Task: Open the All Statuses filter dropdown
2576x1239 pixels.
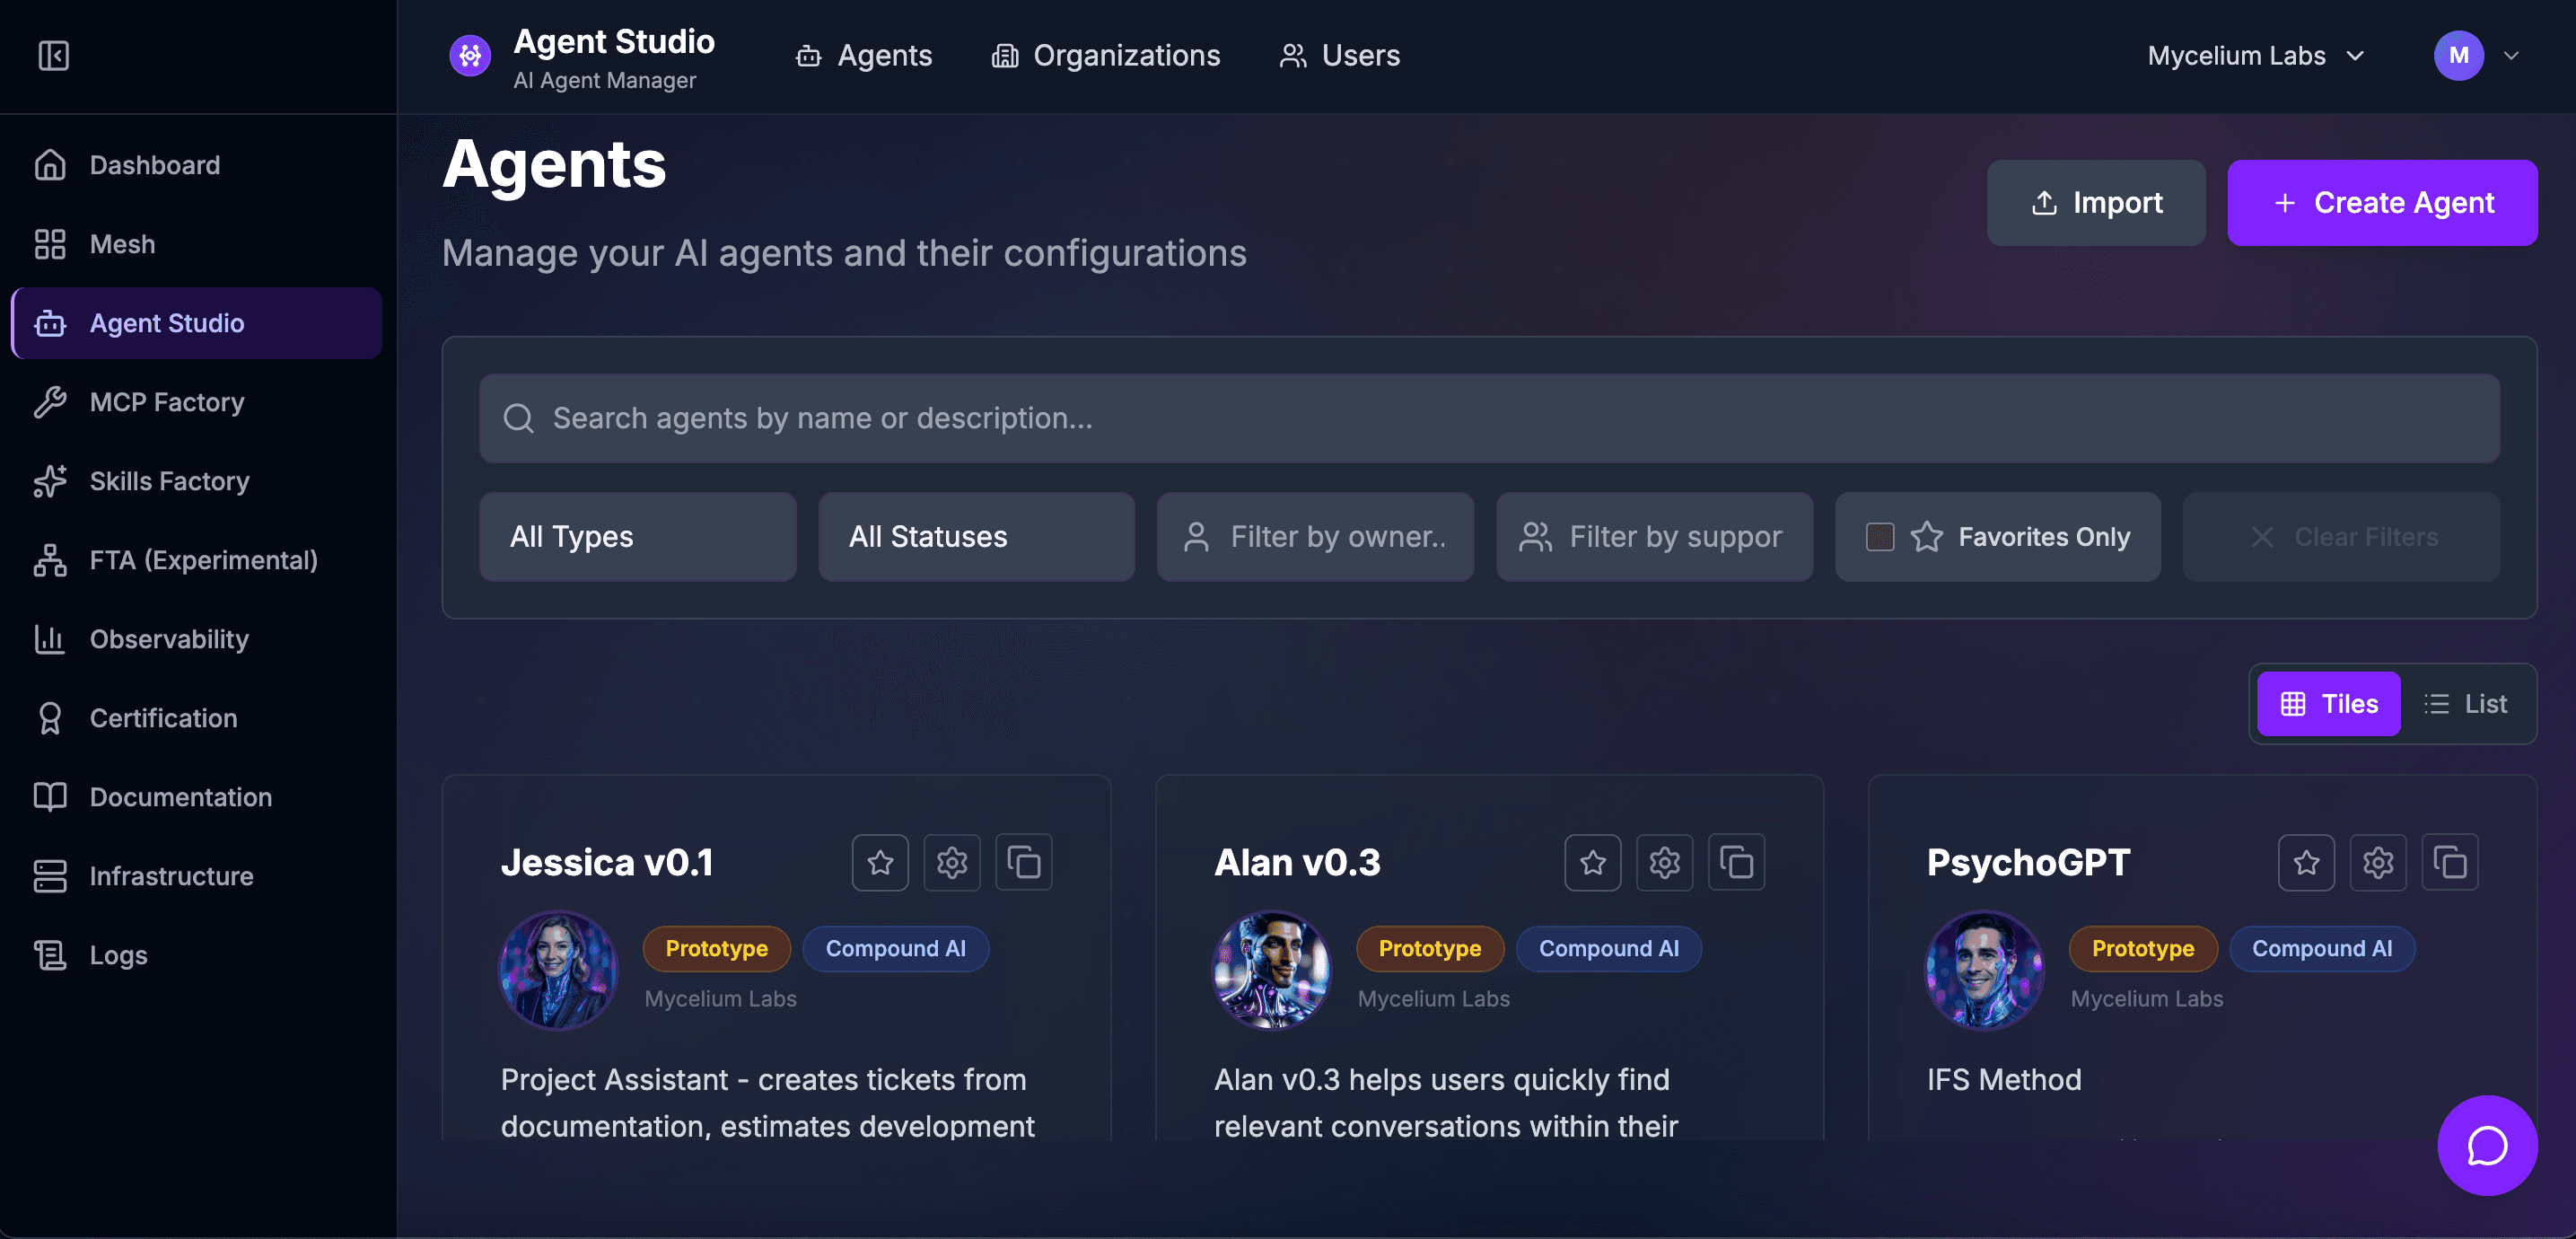Action: tap(976, 537)
